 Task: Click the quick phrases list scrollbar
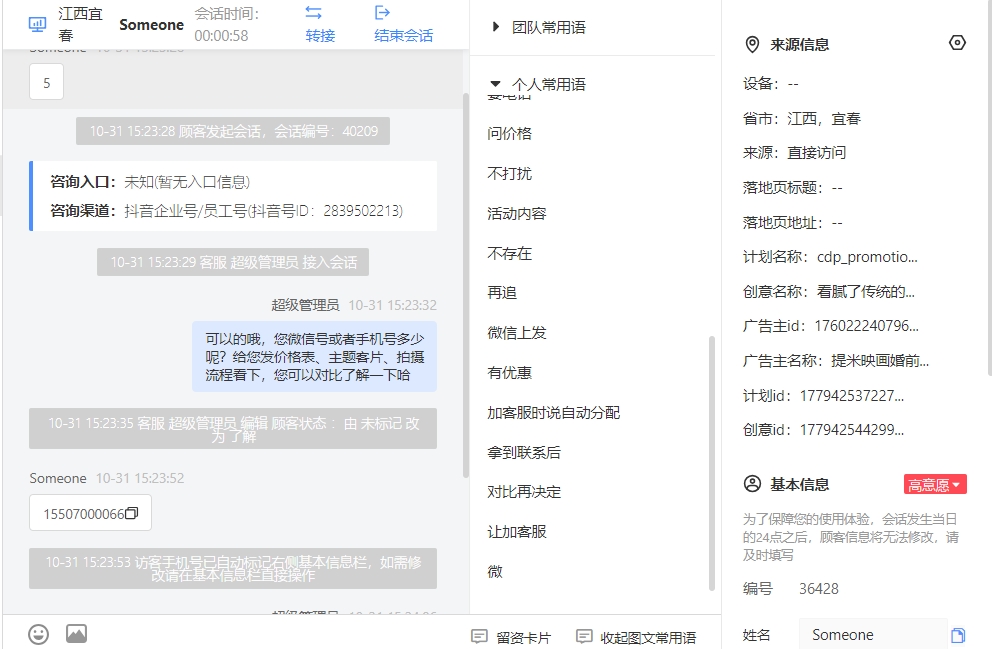712,463
